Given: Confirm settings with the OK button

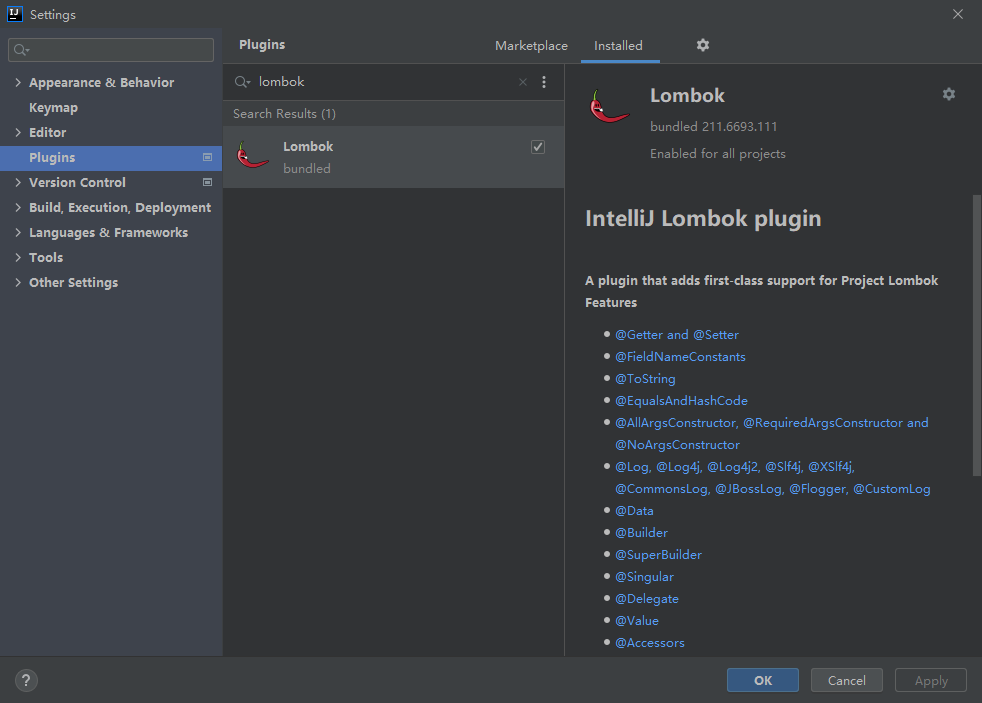Looking at the screenshot, I should (762, 680).
